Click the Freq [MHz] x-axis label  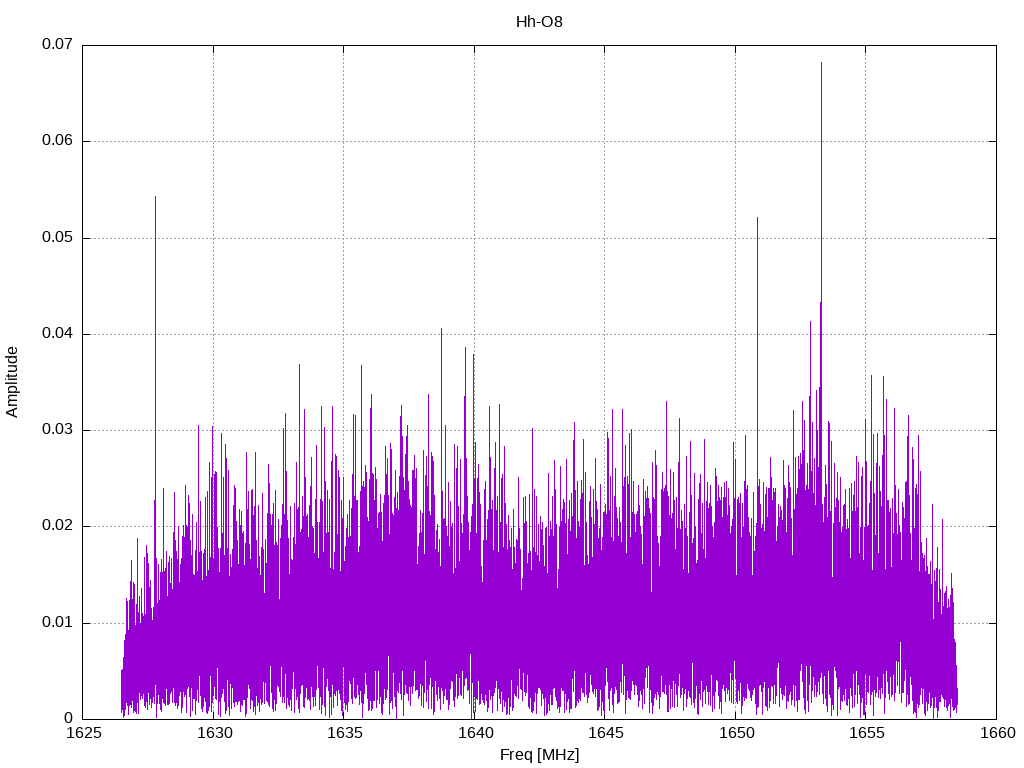(x=539, y=755)
